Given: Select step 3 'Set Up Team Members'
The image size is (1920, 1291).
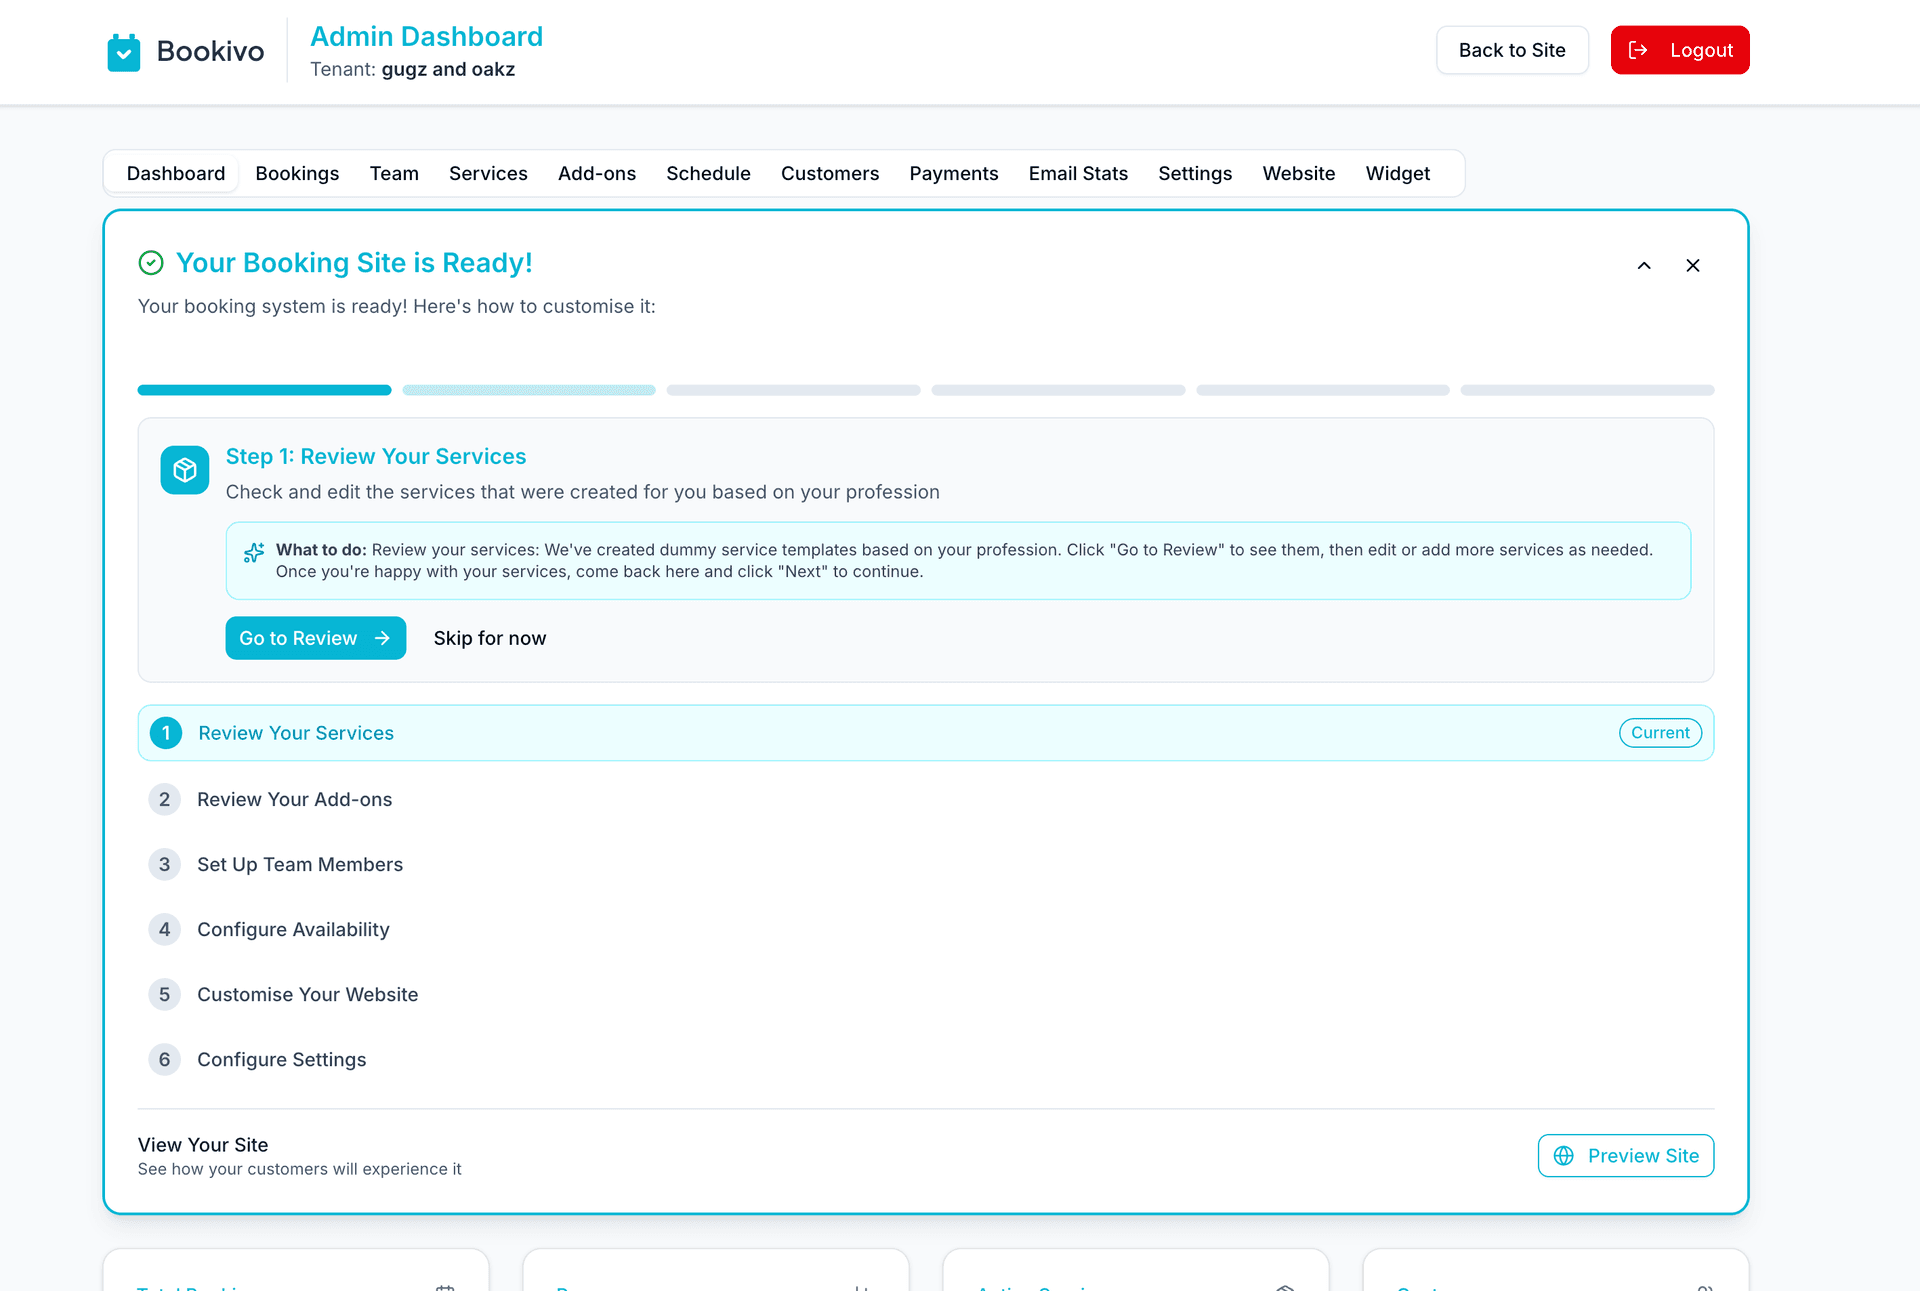Looking at the screenshot, I should tap(300, 864).
